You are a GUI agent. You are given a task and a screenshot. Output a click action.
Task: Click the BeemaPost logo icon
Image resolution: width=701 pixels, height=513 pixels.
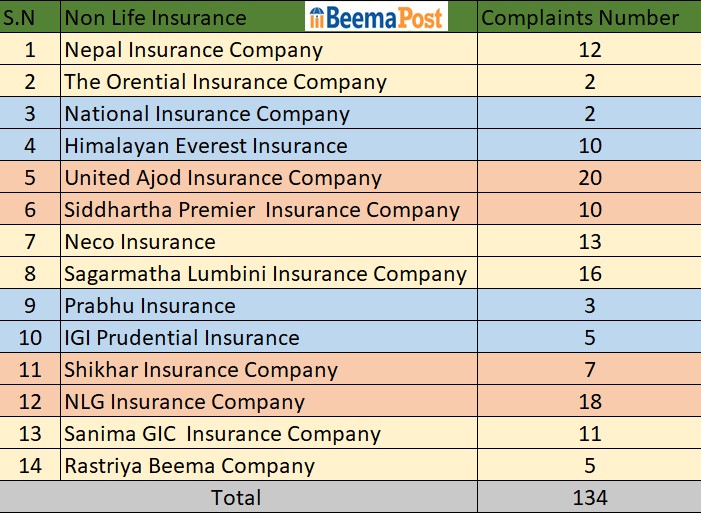[377, 17]
